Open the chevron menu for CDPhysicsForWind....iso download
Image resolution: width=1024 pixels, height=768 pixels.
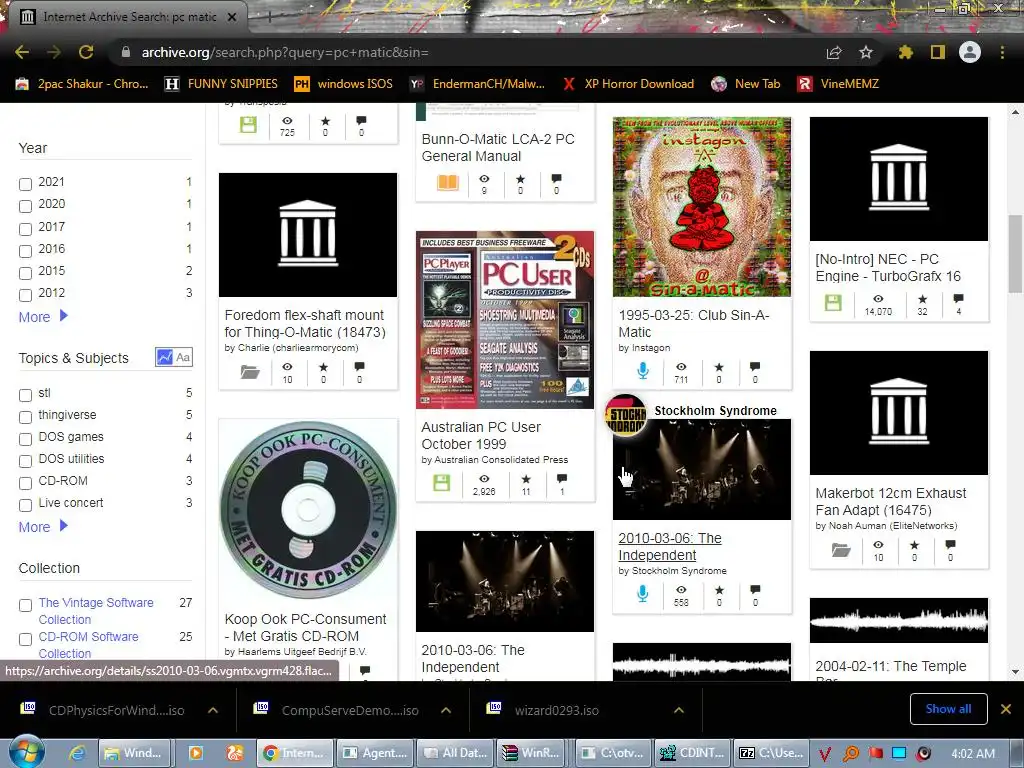click(213, 710)
